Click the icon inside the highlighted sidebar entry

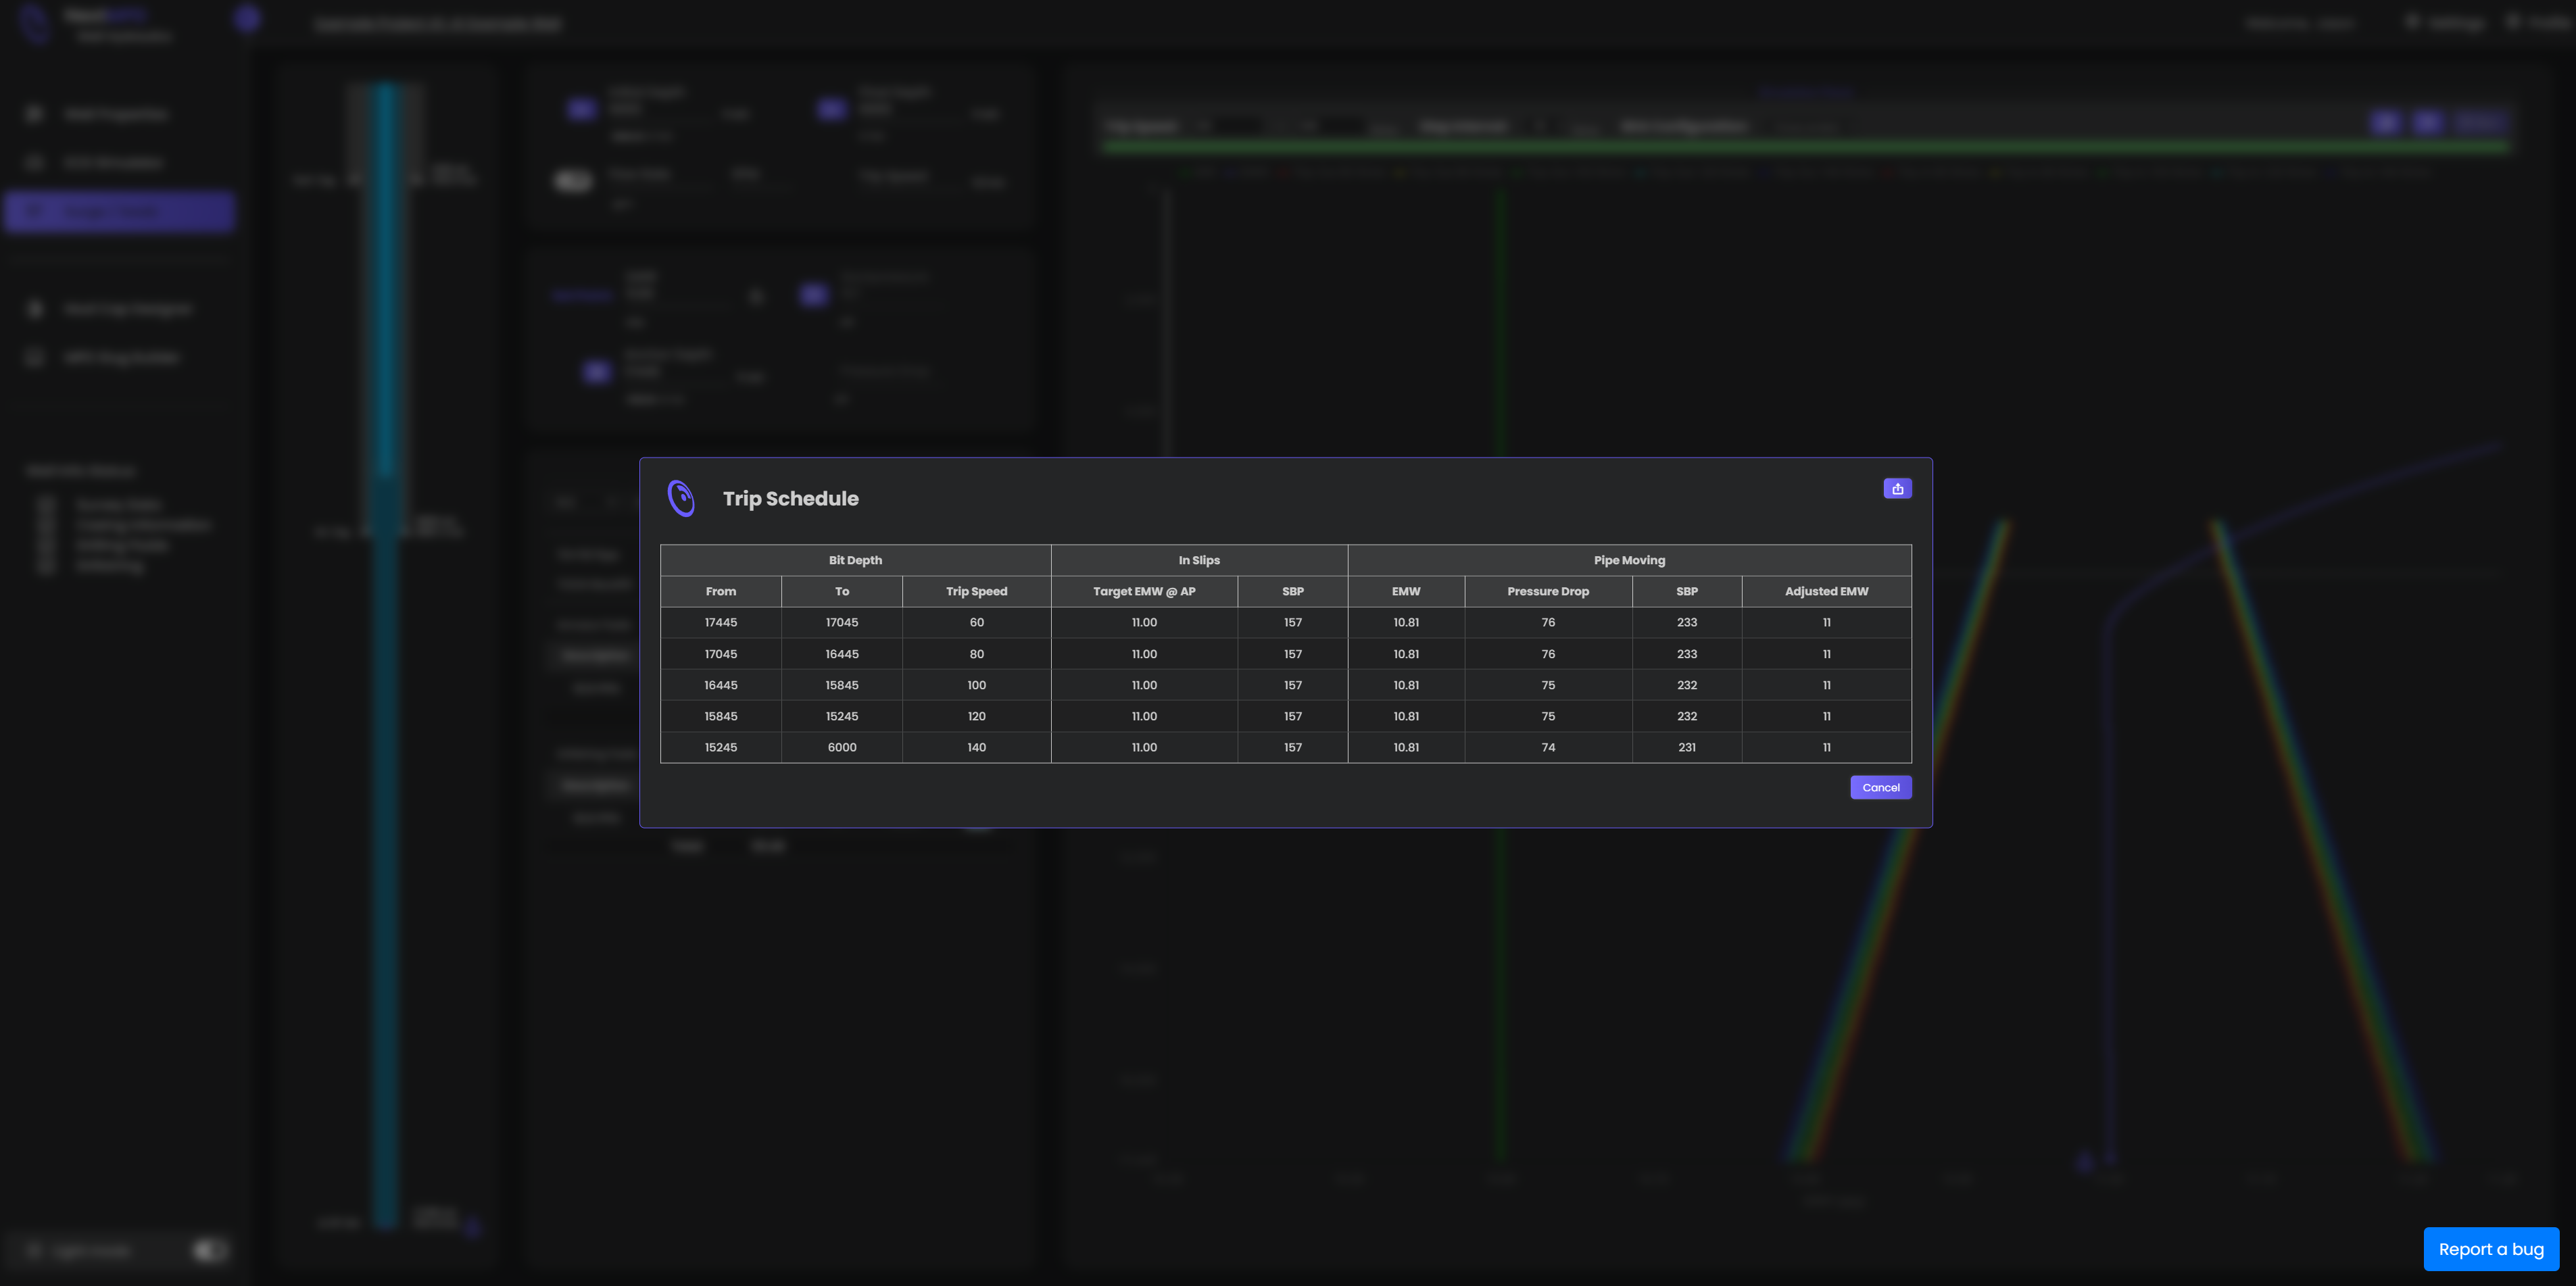click(35, 211)
